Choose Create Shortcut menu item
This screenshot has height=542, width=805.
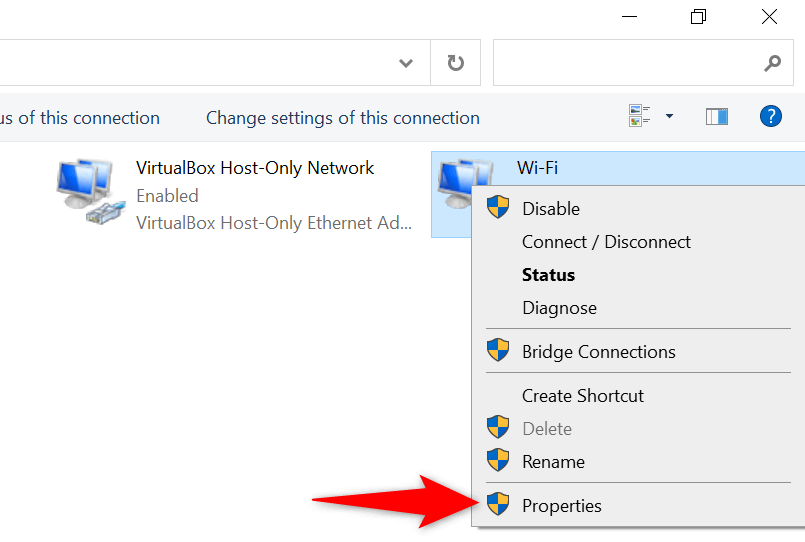point(583,396)
